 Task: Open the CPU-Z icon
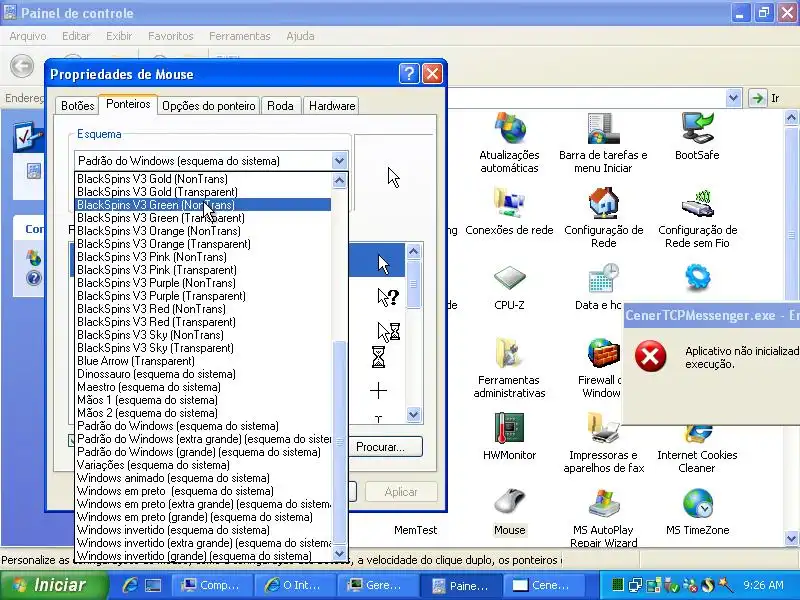coord(509,279)
